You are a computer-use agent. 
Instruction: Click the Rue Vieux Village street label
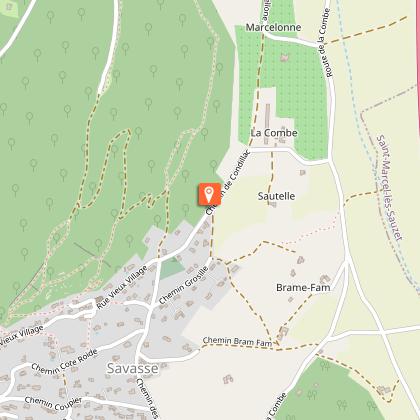pyautogui.click(x=122, y=287)
